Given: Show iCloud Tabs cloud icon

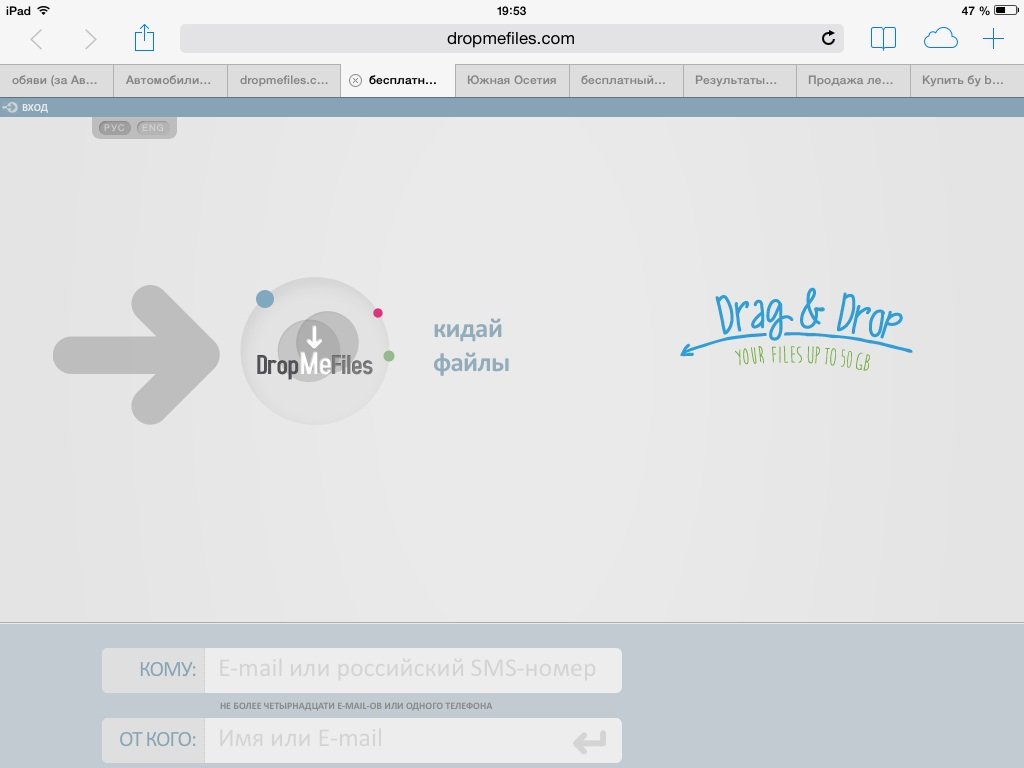Looking at the screenshot, I should tap(940, 39).
